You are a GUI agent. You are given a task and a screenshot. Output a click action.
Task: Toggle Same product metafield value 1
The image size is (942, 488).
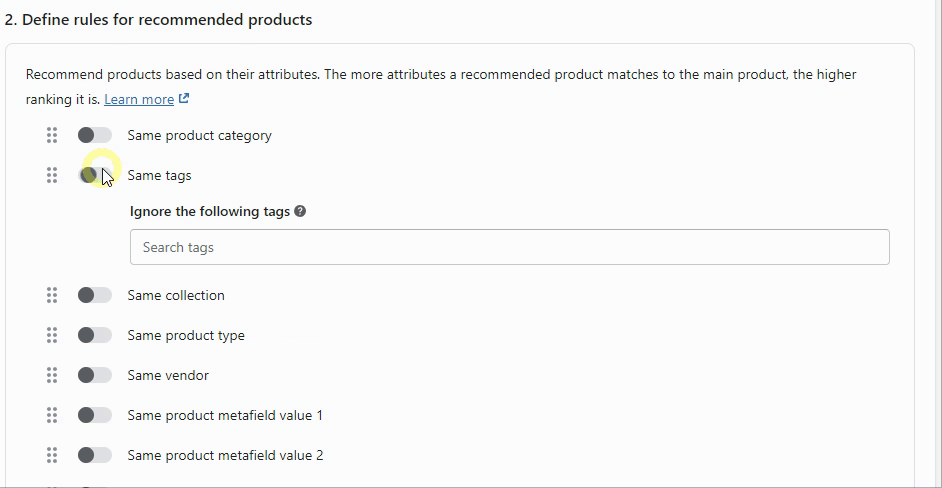95,415
